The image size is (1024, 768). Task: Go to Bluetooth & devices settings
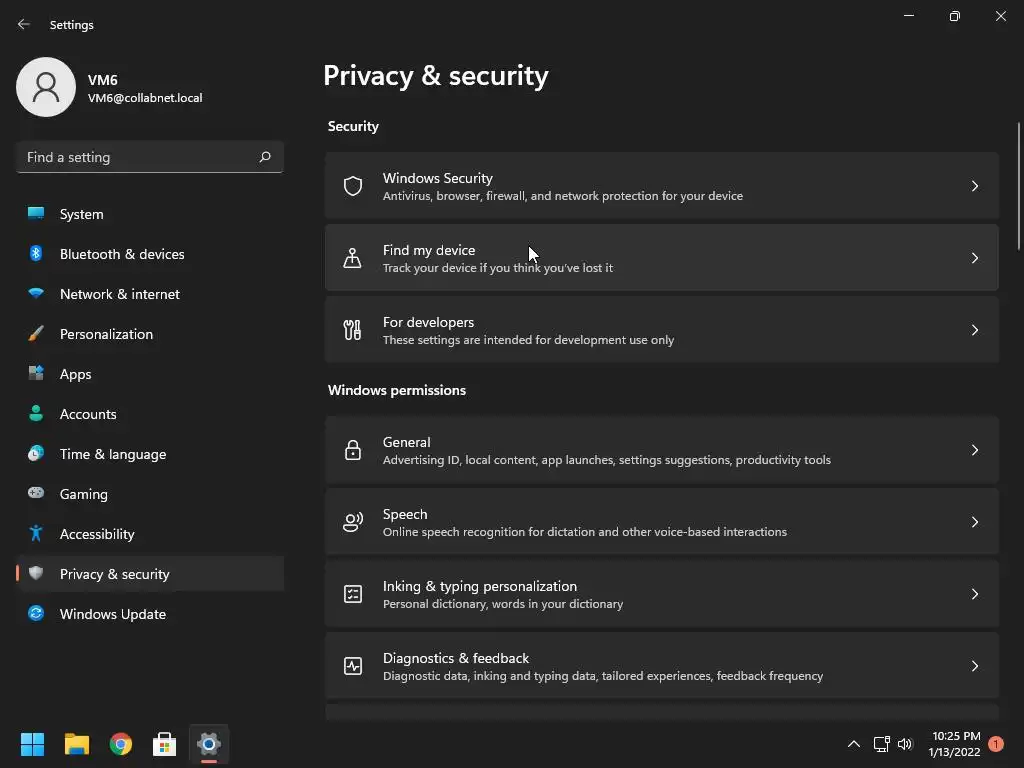click(x=122, y=254)
